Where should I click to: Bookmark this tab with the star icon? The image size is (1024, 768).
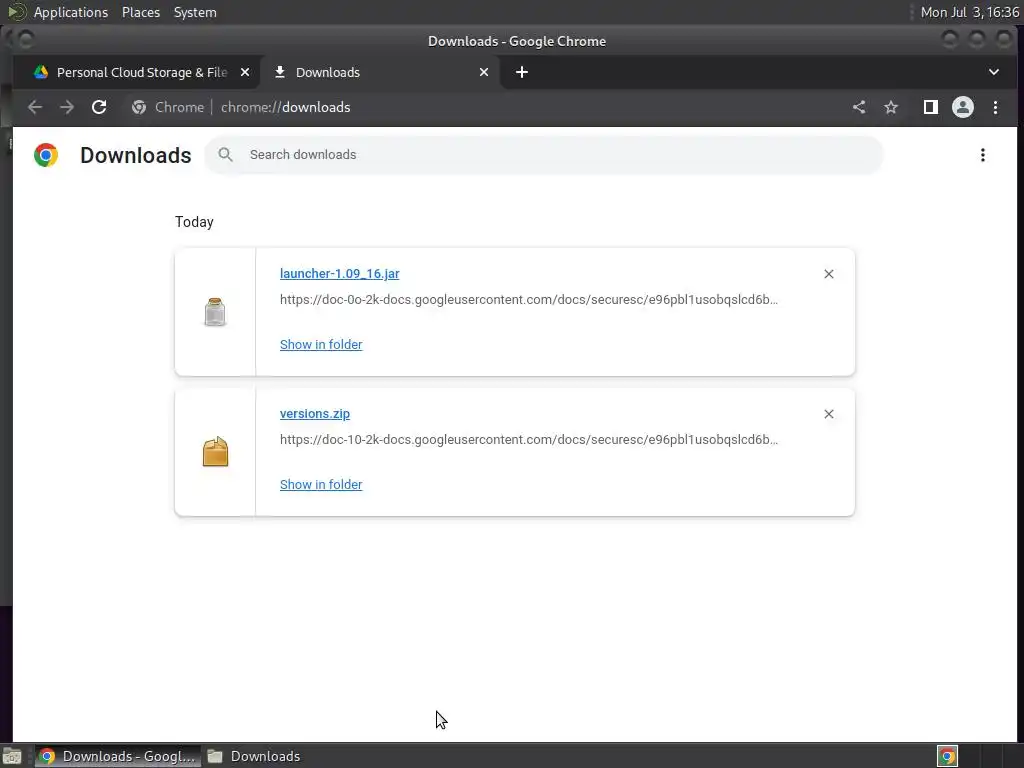tap(891, 107)
